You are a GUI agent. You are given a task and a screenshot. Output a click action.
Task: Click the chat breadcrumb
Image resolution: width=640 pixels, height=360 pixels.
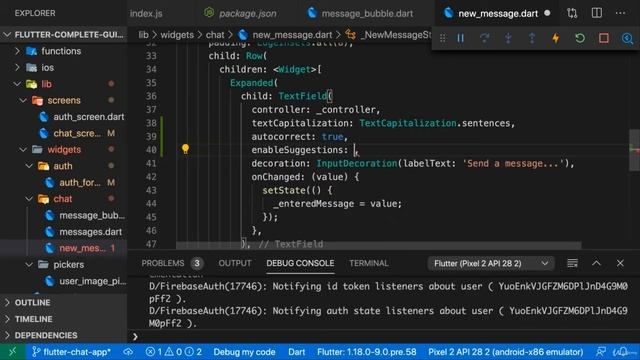pyautogui.click(x=215, y=35)
